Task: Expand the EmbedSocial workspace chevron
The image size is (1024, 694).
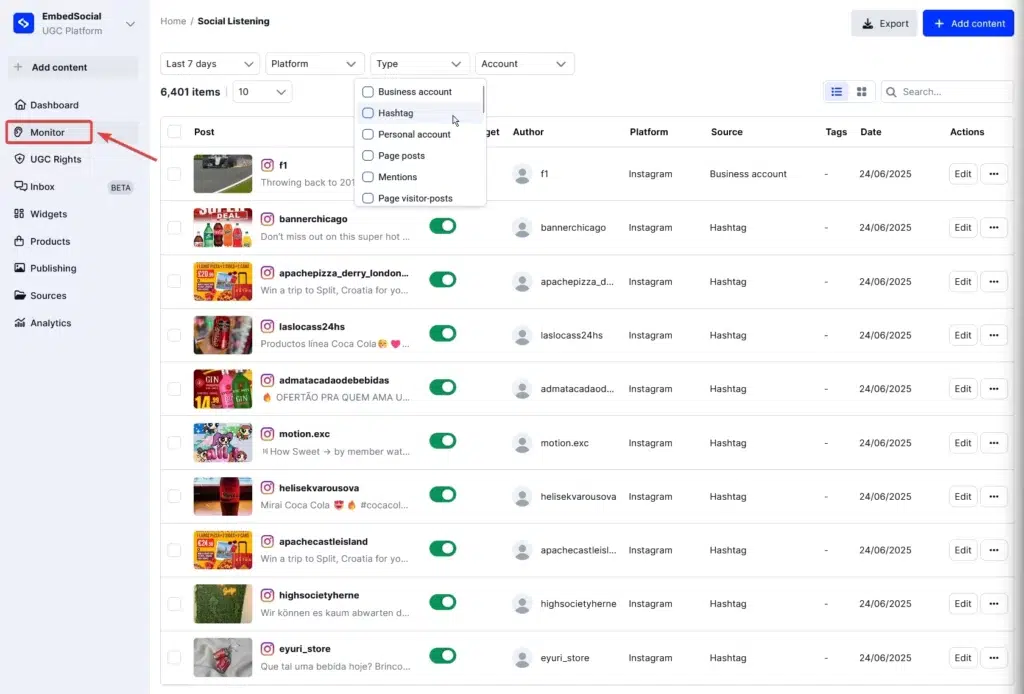Action: 130,24
